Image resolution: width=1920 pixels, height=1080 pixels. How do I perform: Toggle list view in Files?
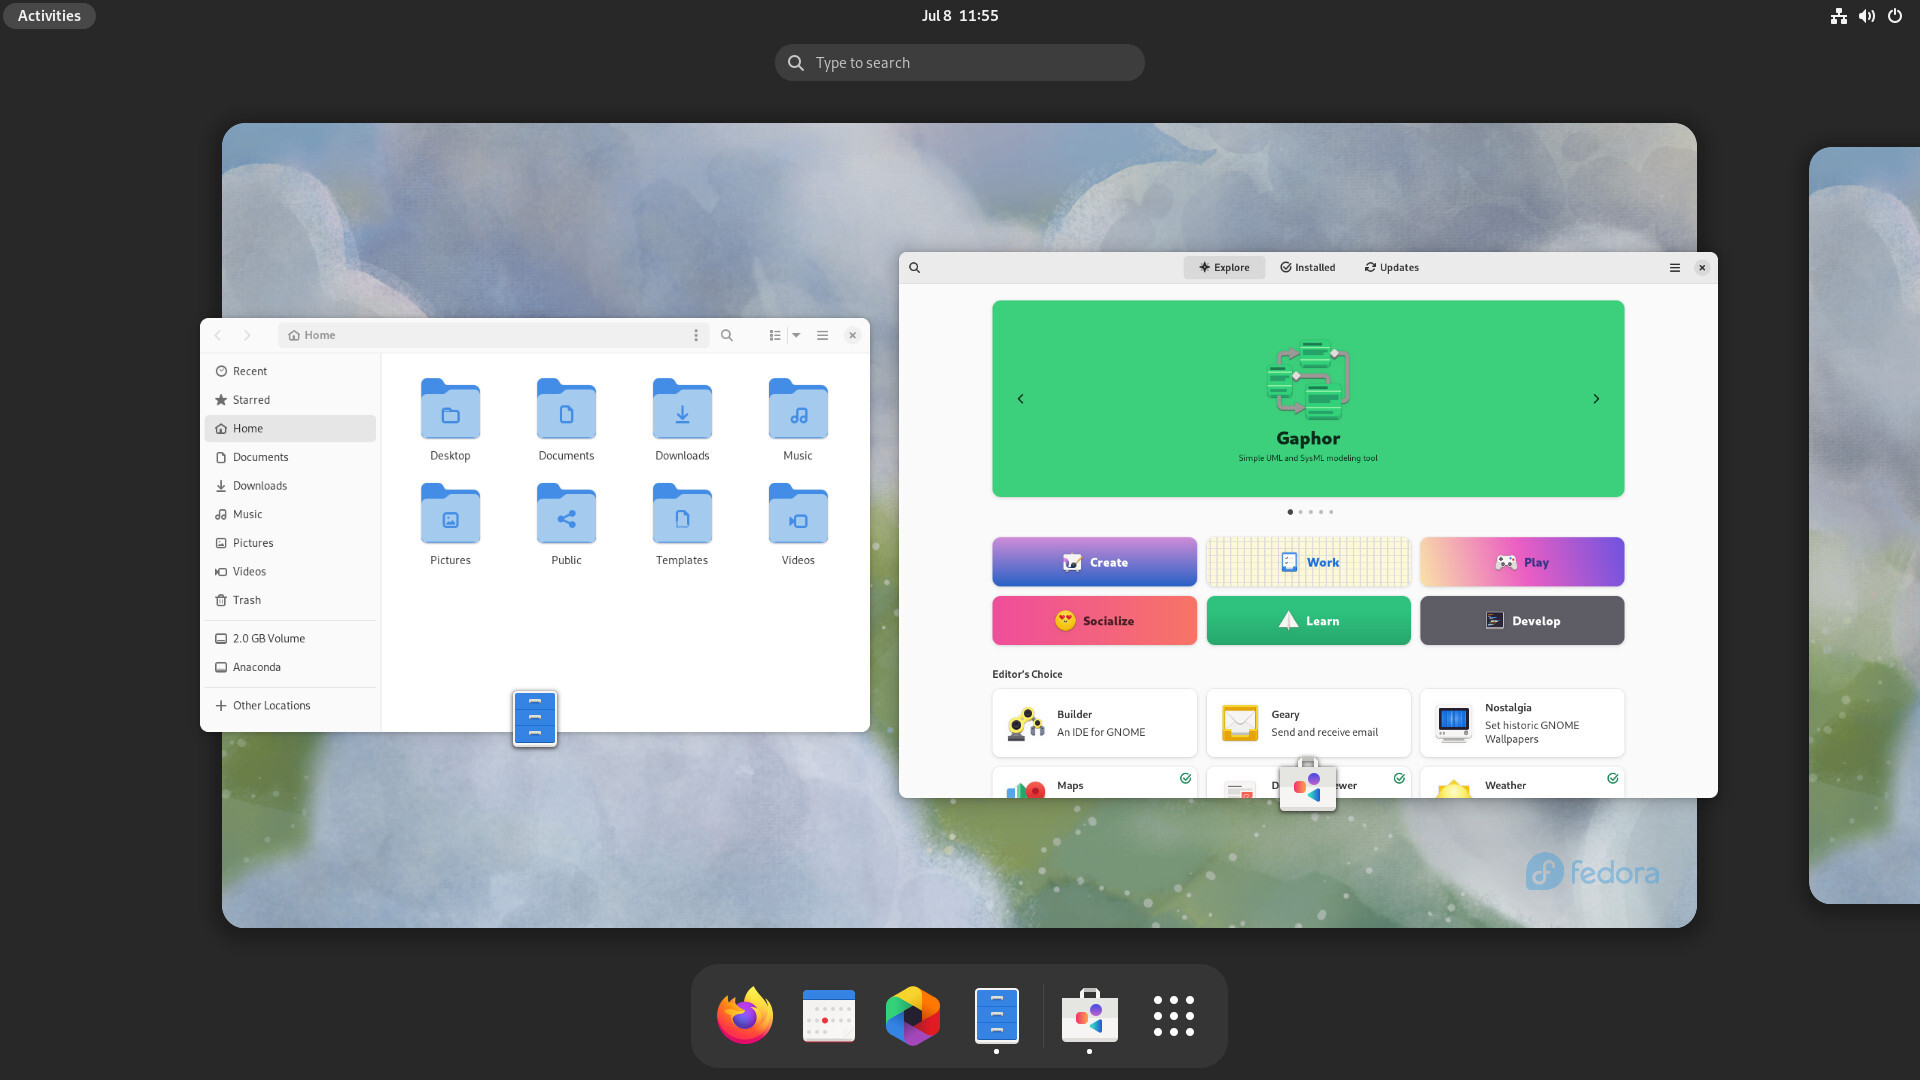coord(775,336)
